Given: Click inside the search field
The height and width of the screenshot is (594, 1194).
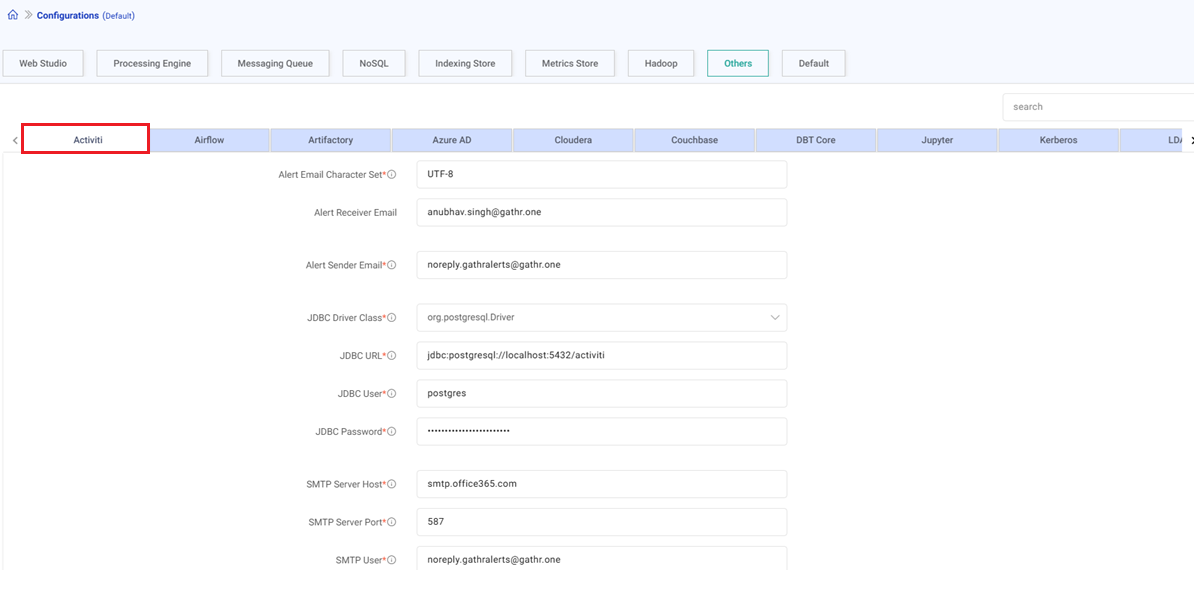Looking at the screenshot, I should pos(1090,106).
